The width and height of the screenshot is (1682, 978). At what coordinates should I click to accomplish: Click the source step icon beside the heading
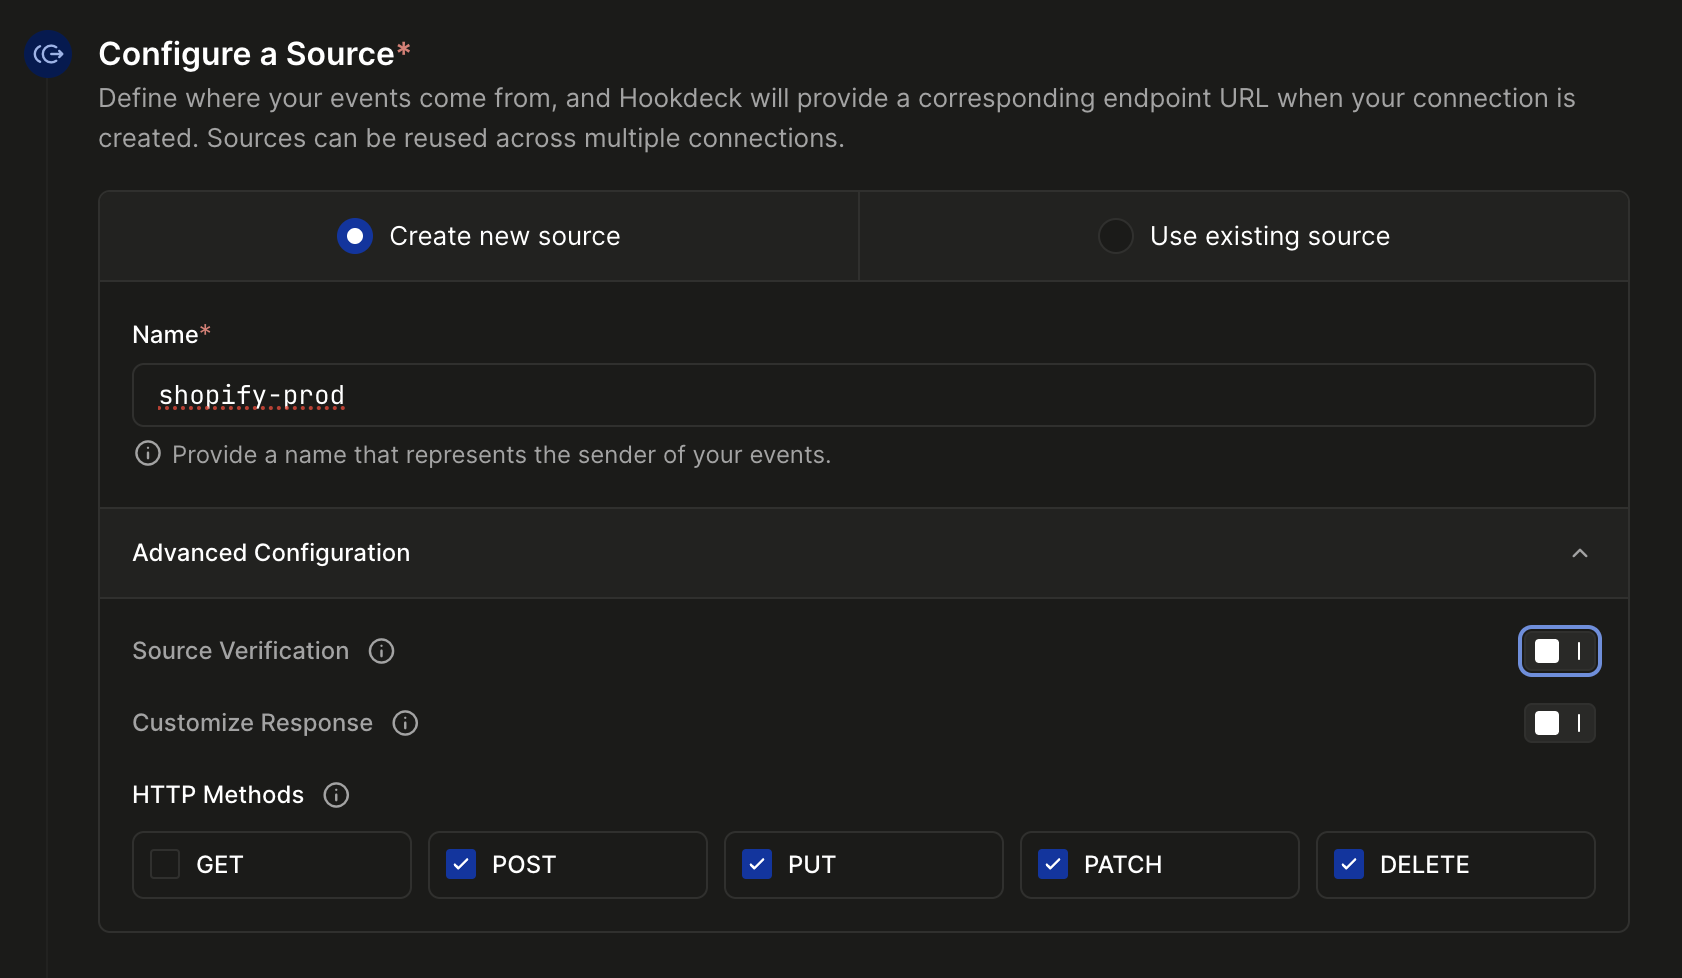tap(48, 54)
